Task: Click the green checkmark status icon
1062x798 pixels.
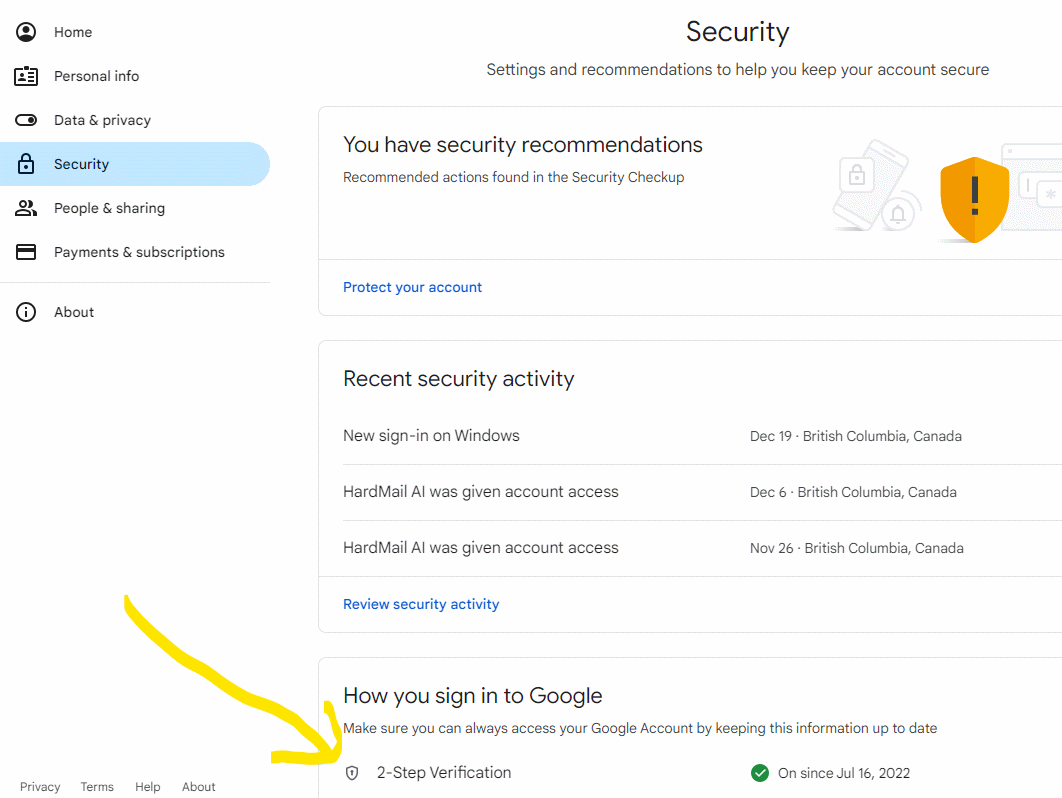Action: pos(760,773)
